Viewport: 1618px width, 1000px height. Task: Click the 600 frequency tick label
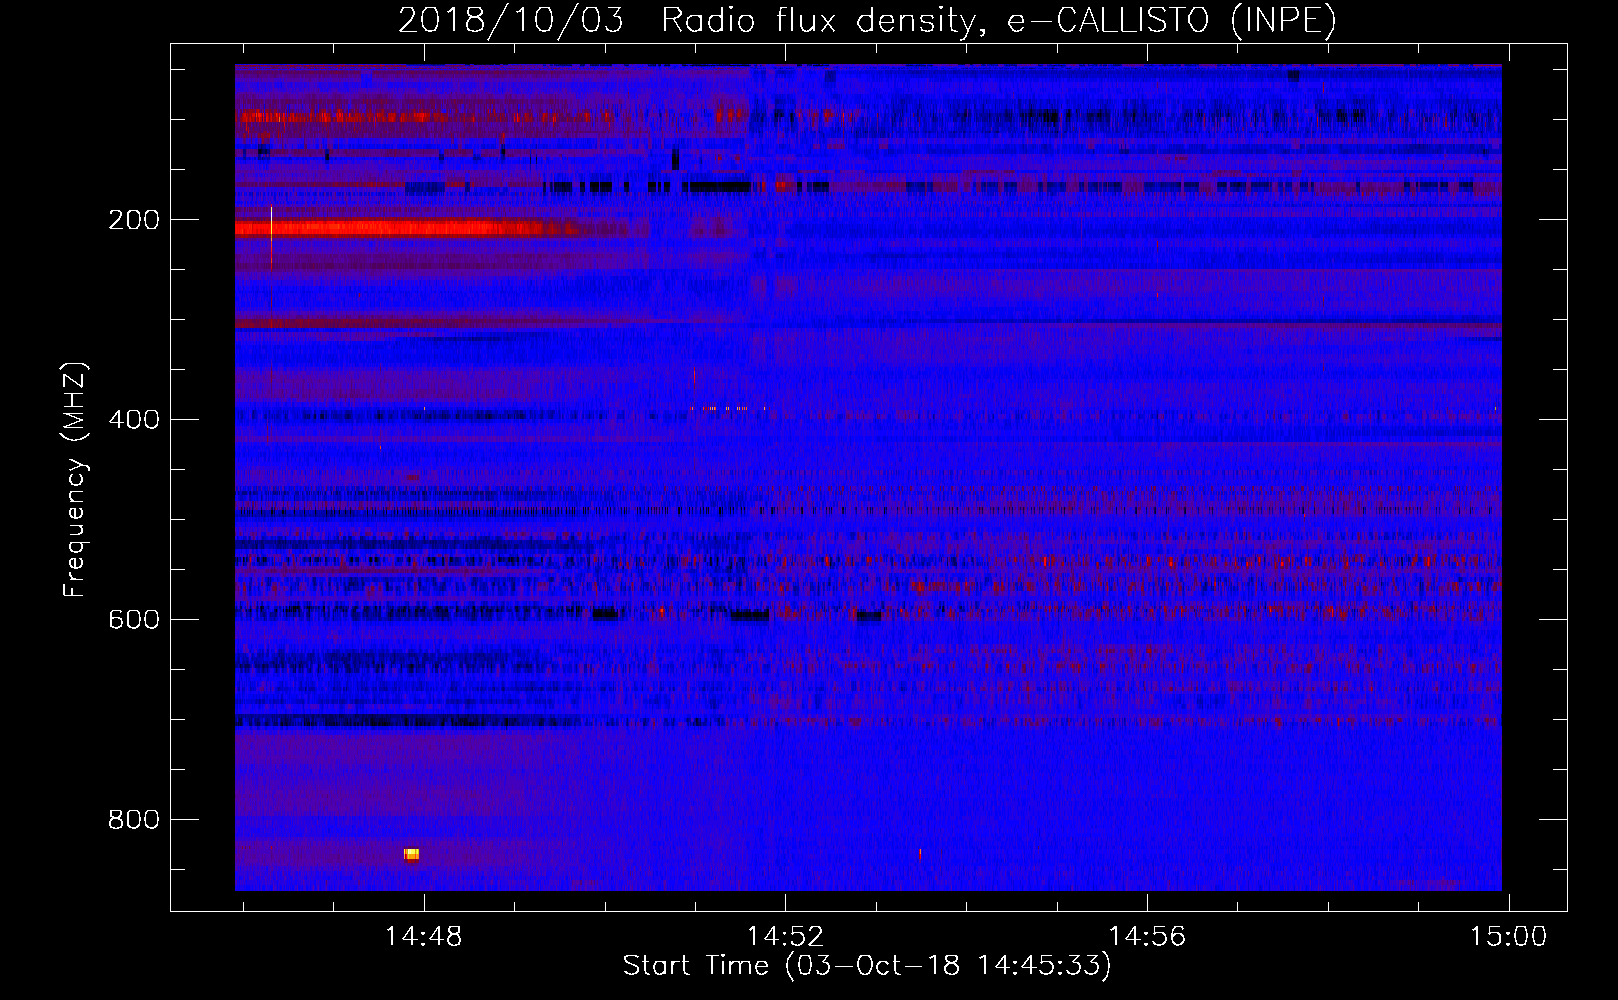pyautogui.click(x=134, y=620)
